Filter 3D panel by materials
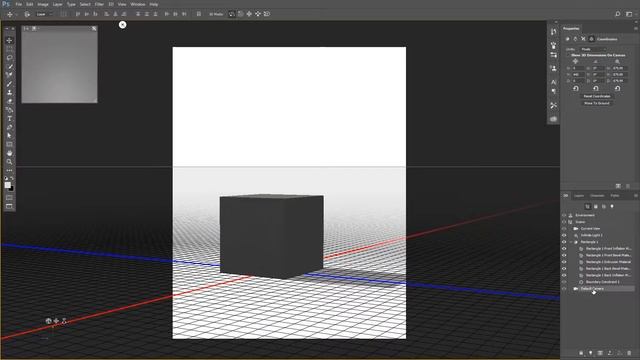 click(x=604, y=207)
